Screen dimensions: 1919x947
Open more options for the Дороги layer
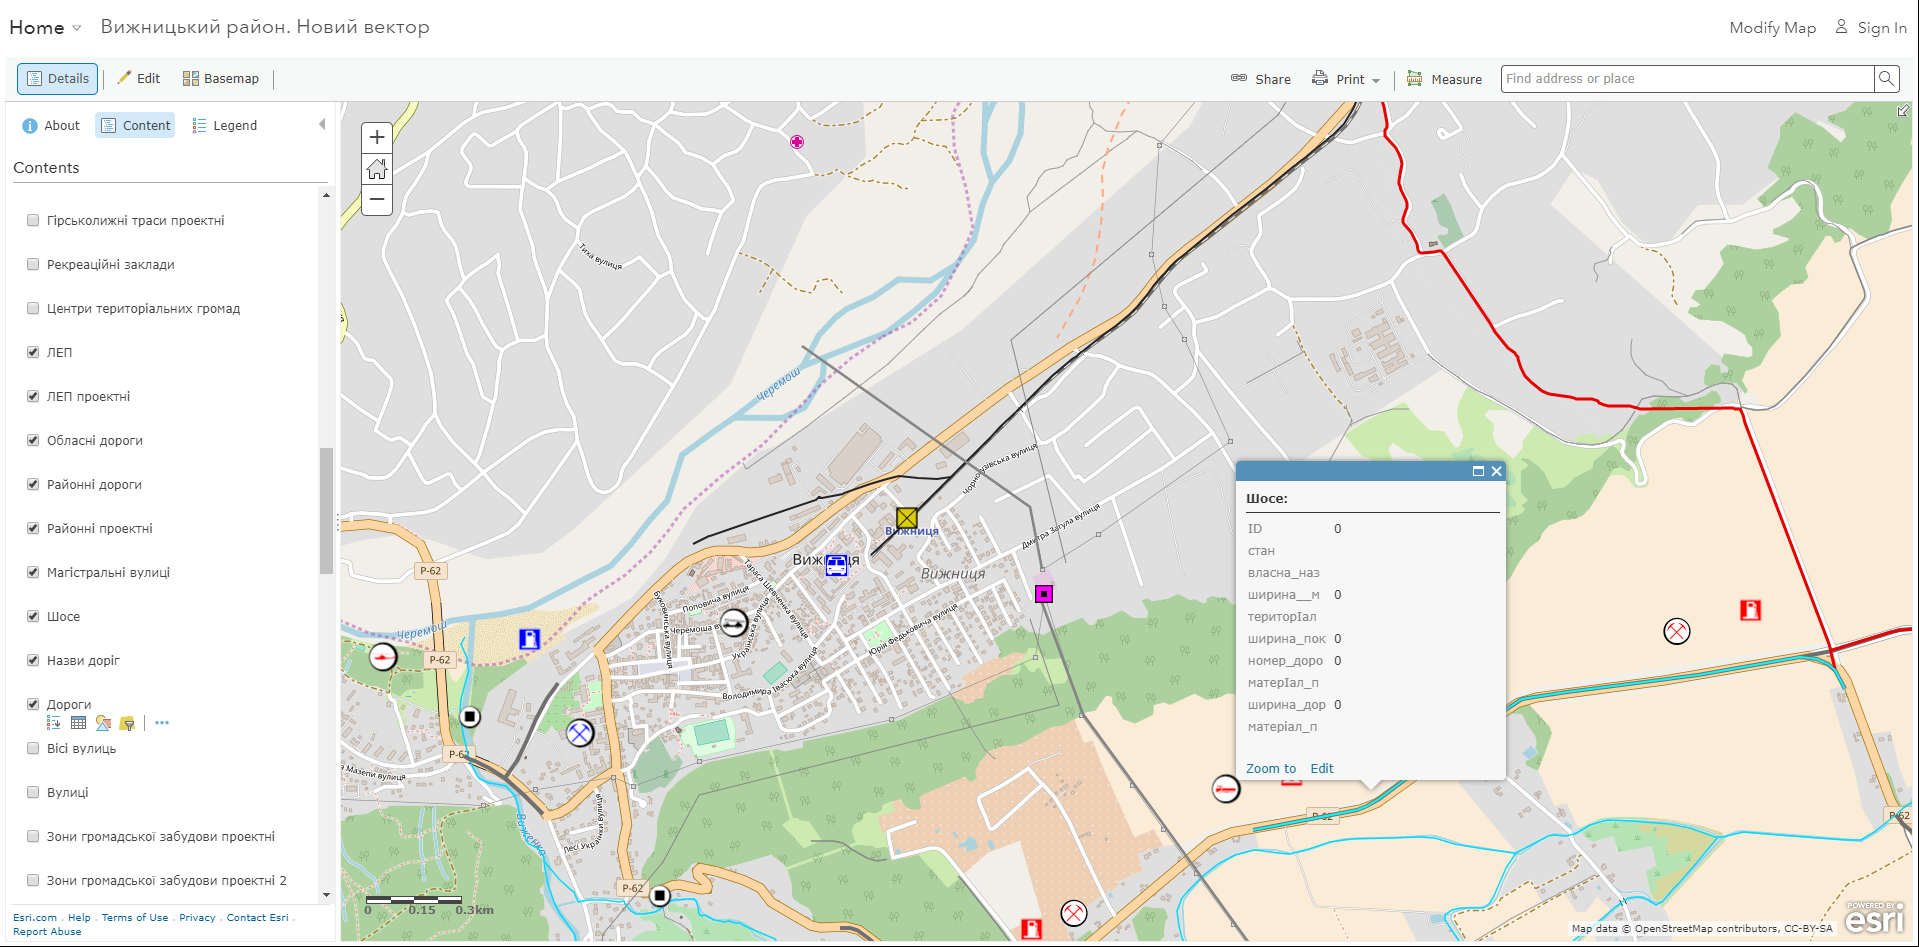click(x=162, y=723)
